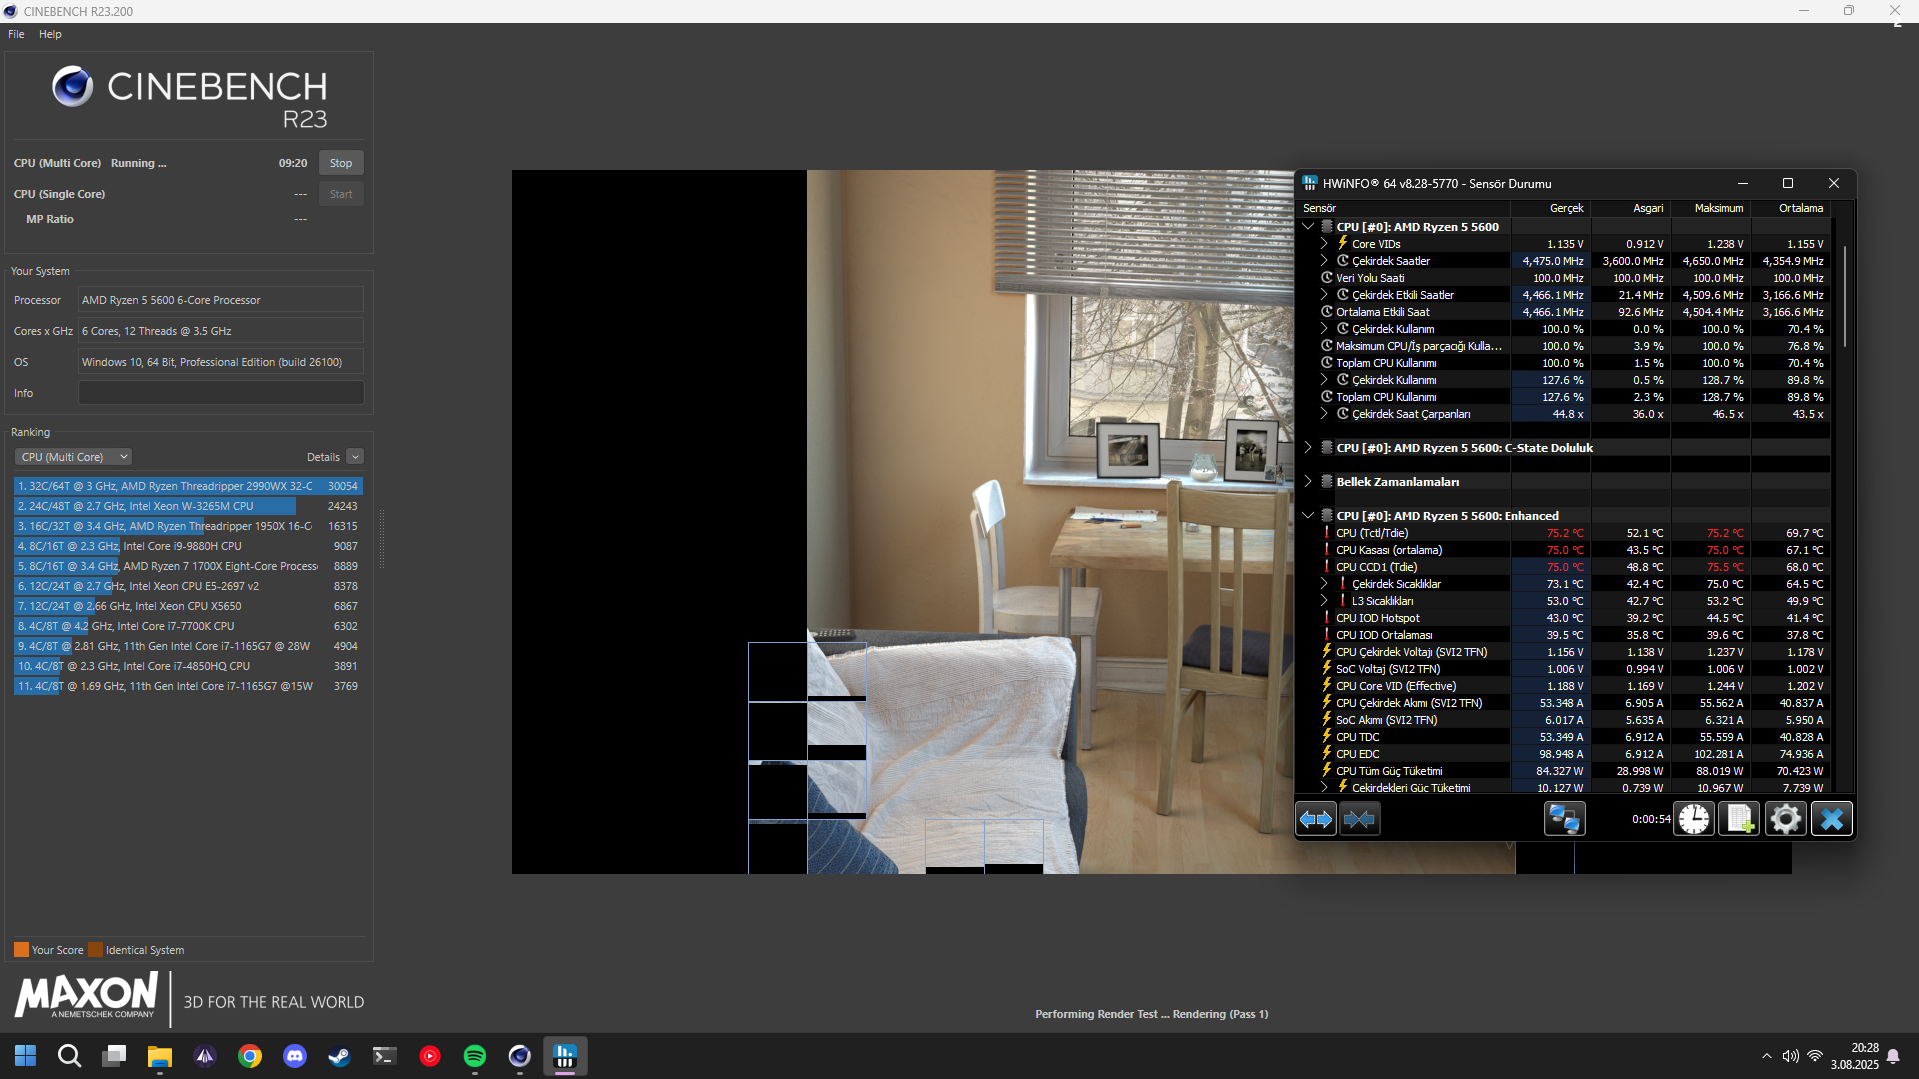
Task: Expand the C-State Doluluk sensor group
Action: [1308, 448]
